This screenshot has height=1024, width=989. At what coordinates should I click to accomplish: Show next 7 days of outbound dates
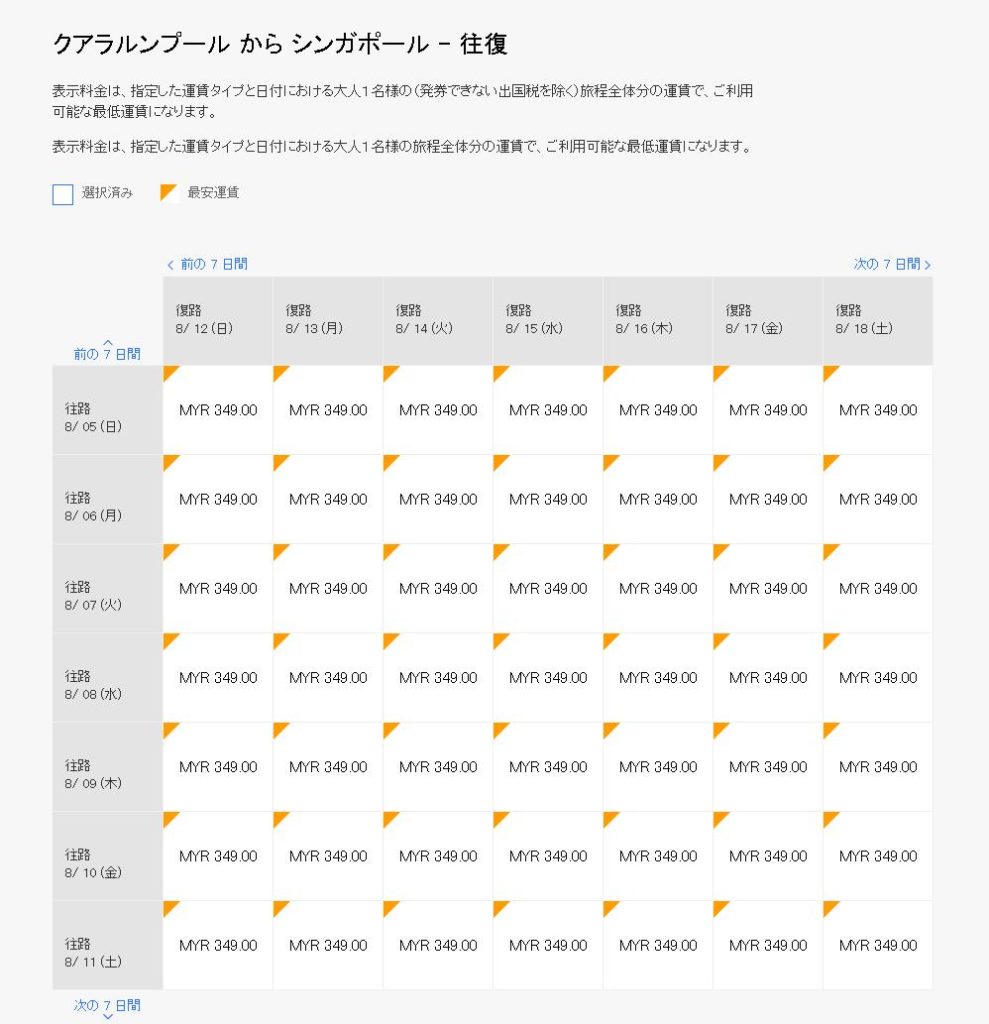(x=107, y=1008)
